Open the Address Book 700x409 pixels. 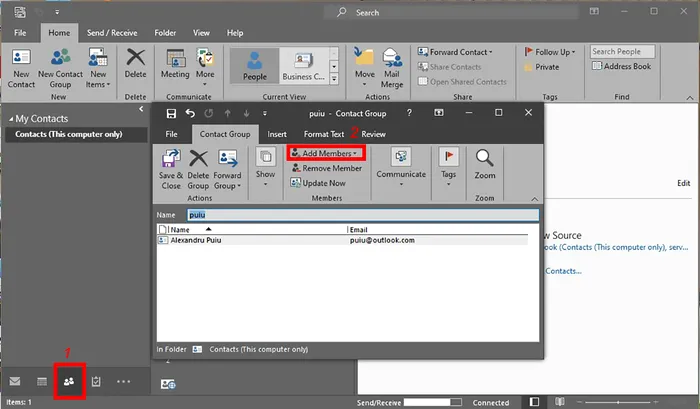[621, 66]
